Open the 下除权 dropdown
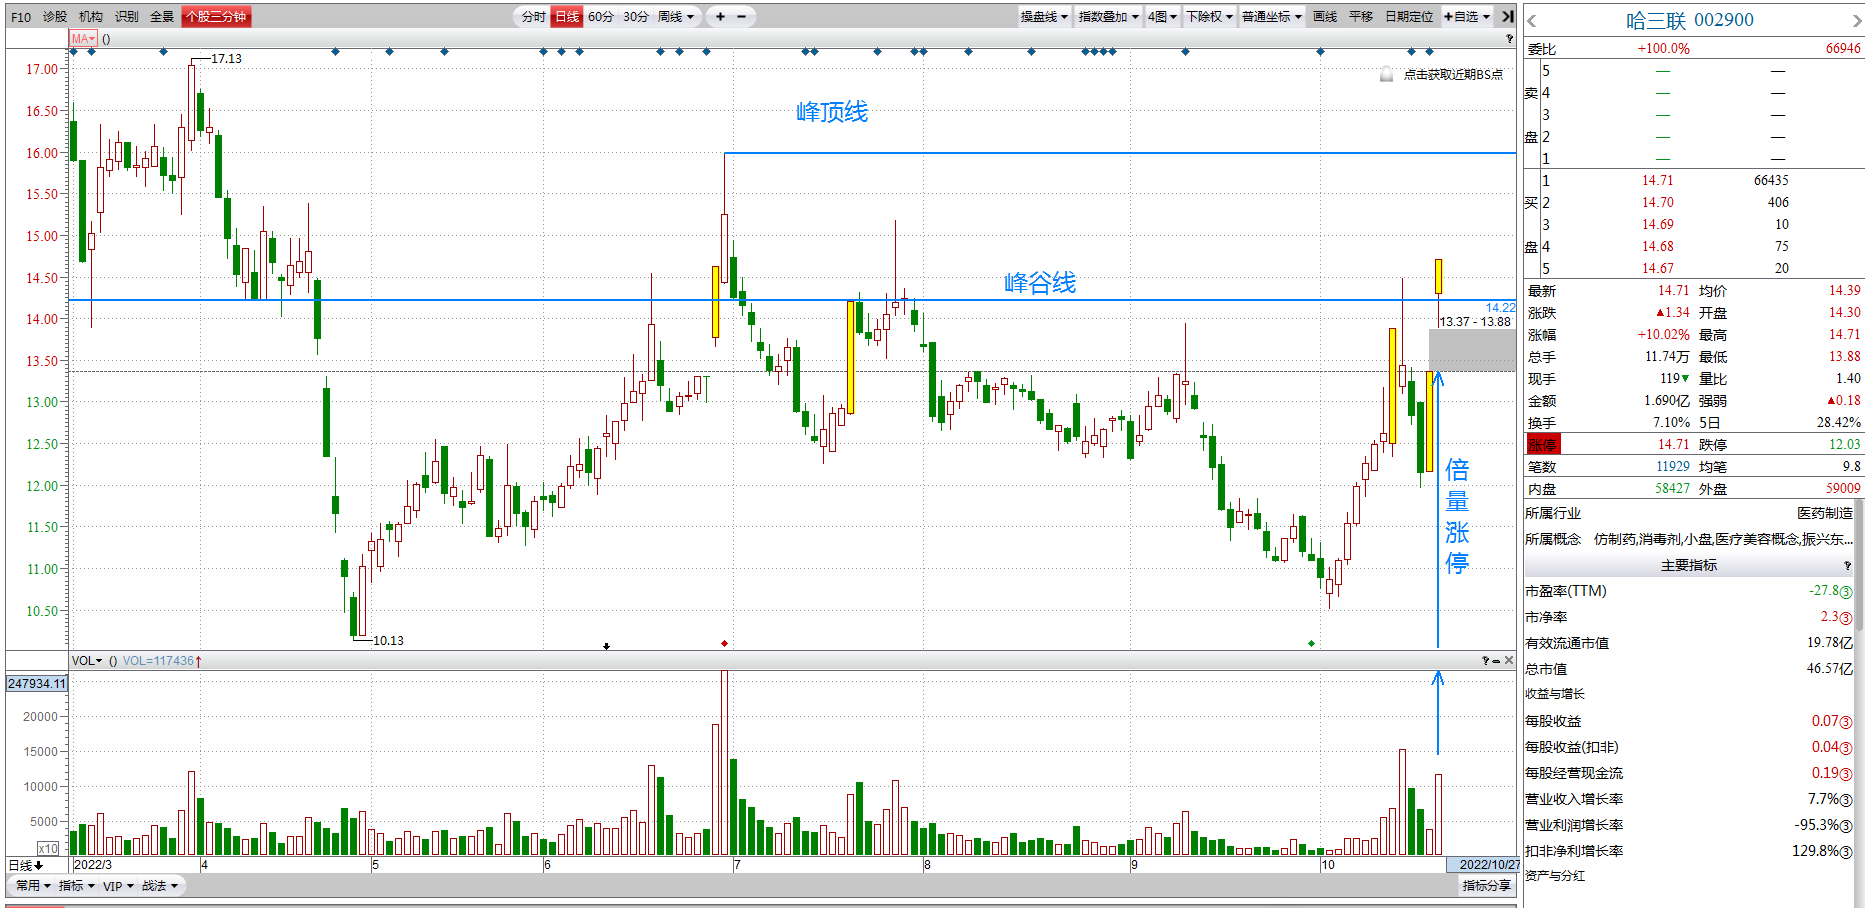 (x=1209, y=17)
